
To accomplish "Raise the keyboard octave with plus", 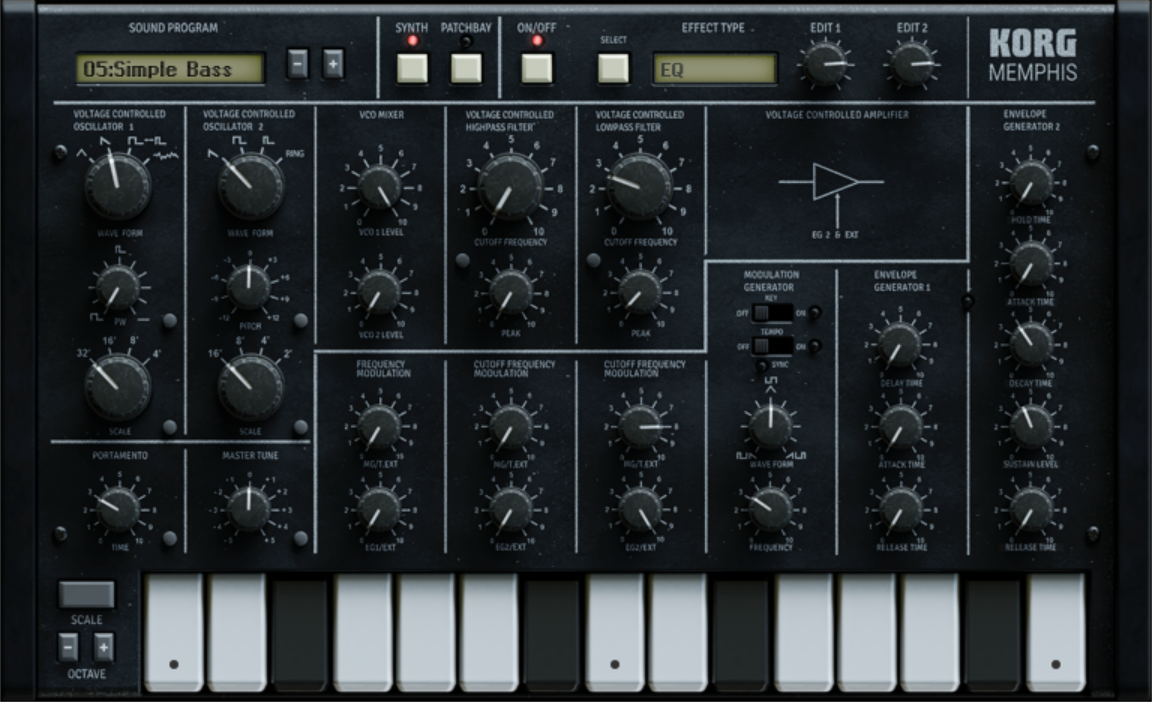I will coord(104,647).
